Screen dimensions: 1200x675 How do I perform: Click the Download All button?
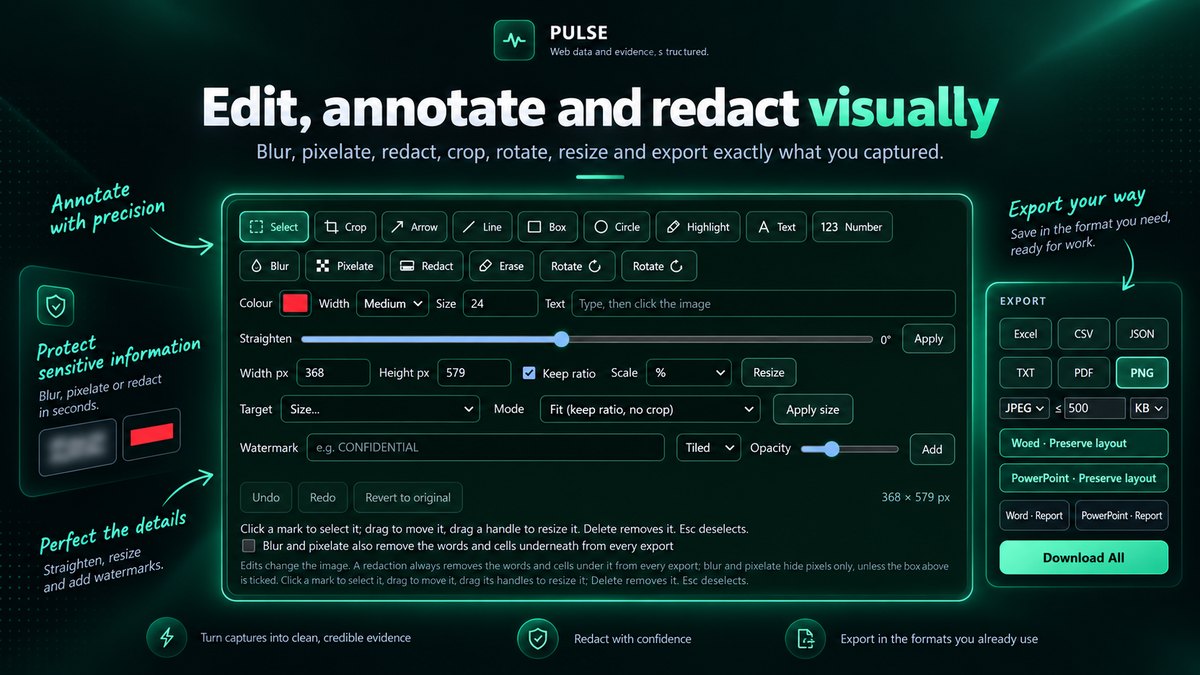[x=1083, y=558]
